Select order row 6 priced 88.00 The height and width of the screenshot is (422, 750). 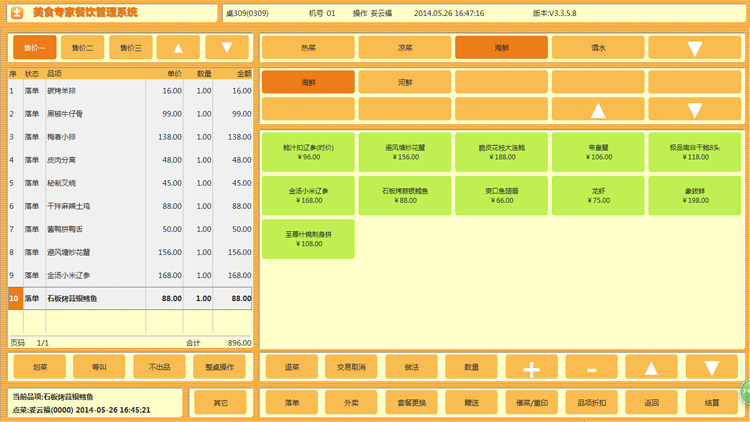tap(130, 206)
